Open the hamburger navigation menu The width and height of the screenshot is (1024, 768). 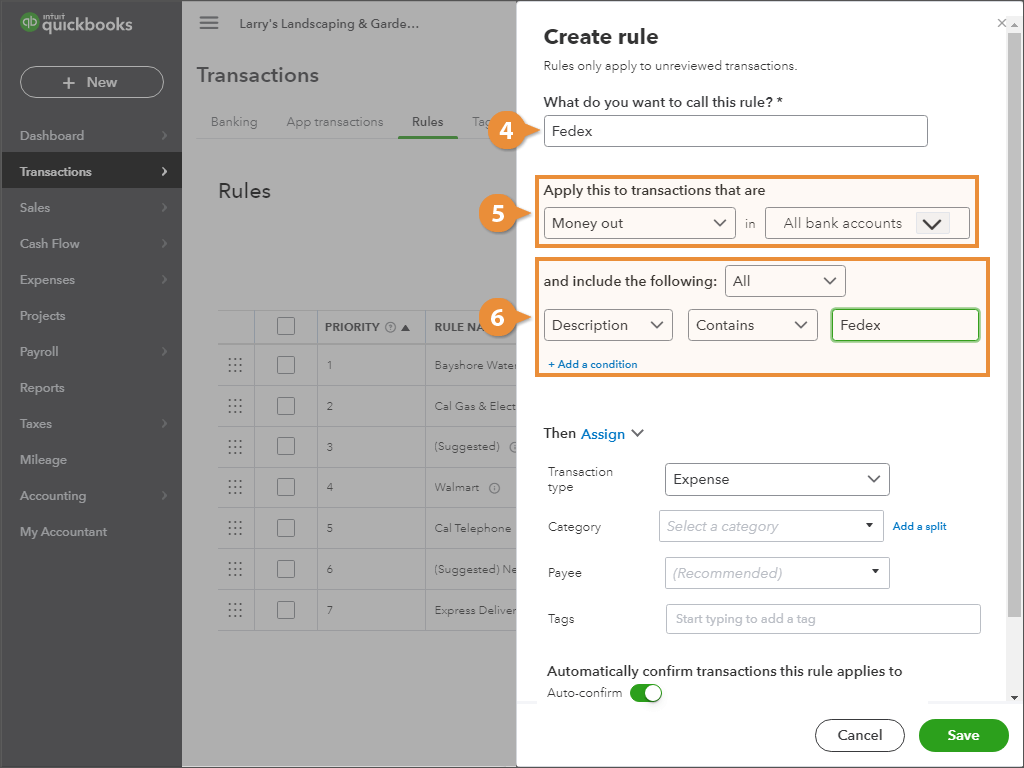[x=209, y=23]
